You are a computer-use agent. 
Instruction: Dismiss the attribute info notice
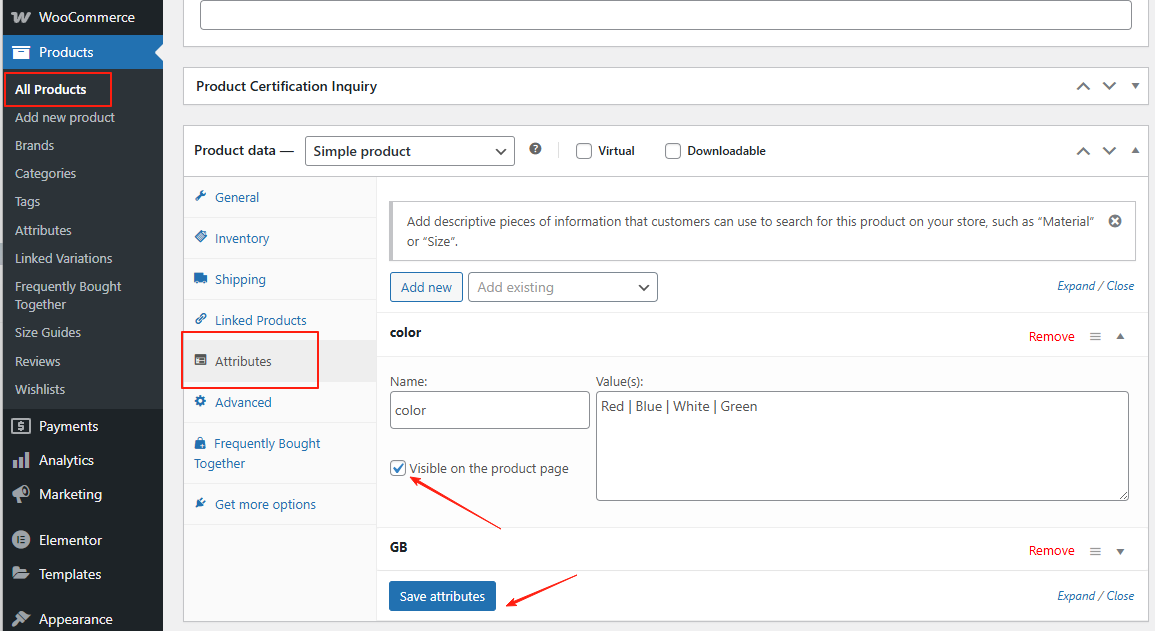[x=1115, y=221]
